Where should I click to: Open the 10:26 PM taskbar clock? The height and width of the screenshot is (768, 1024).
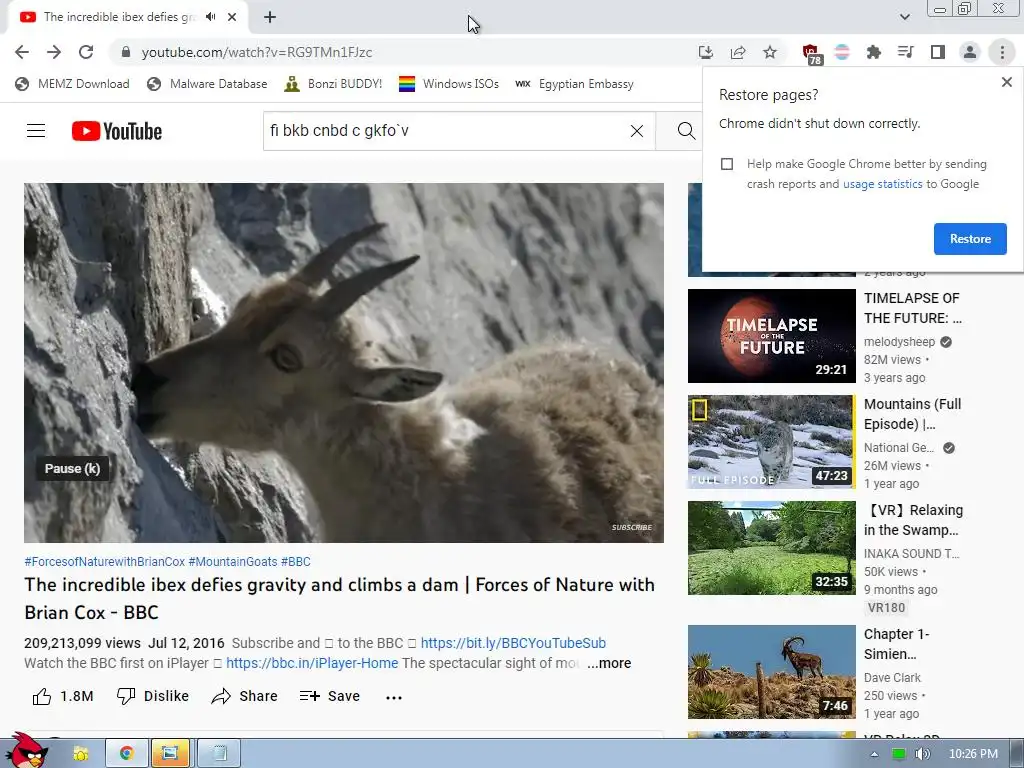point(973,754)
